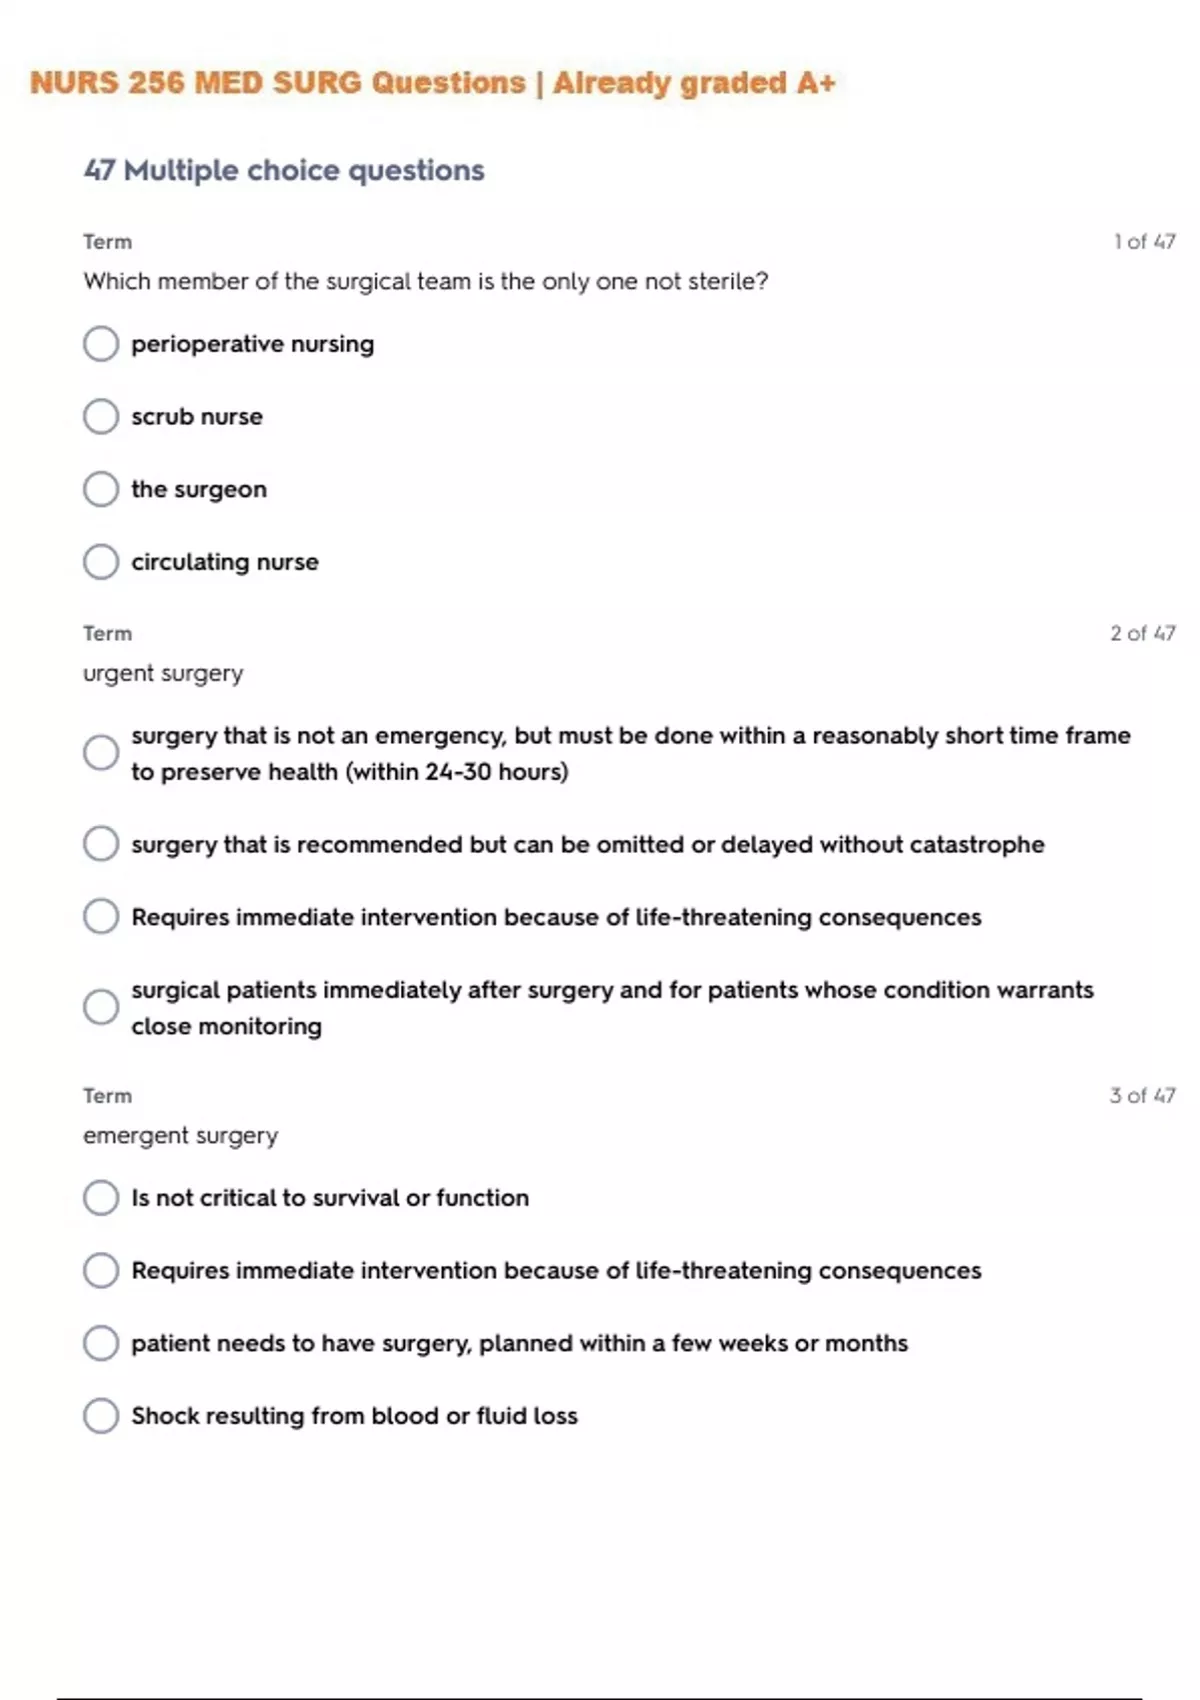
Task: Select the 'perioperative nursing' radio option
Action: 101,344
